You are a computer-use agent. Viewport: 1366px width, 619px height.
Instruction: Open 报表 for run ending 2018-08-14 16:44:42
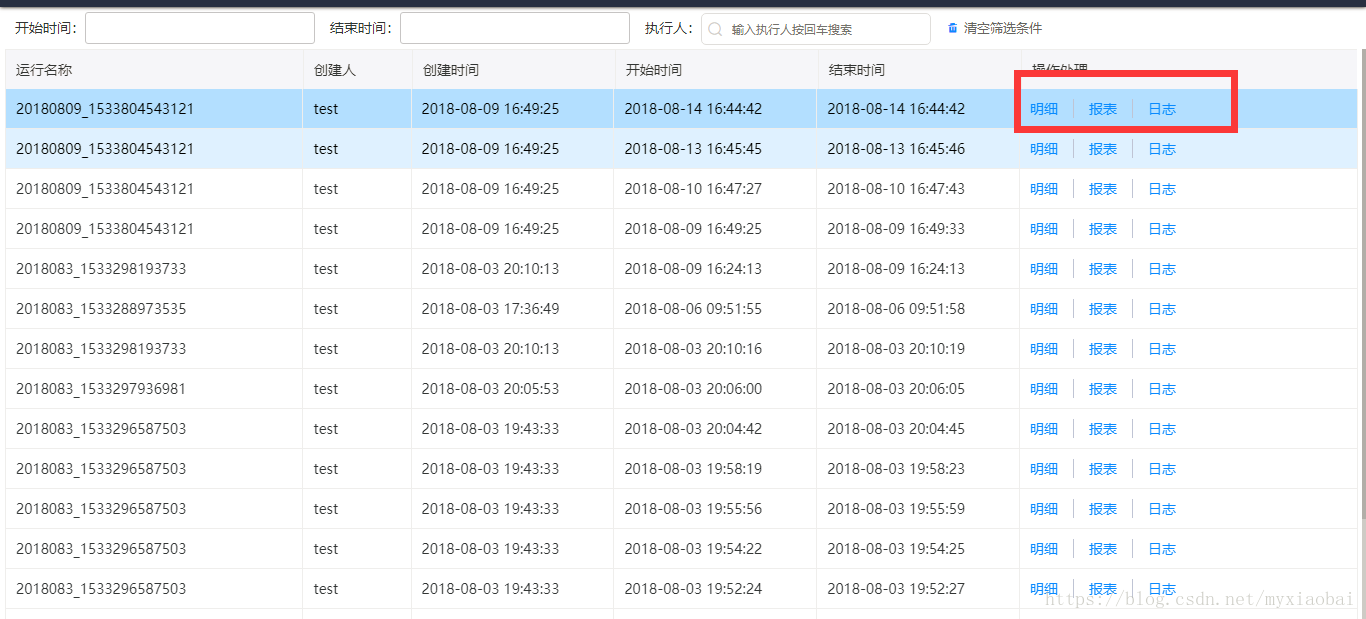click(x=1103, y=109)
